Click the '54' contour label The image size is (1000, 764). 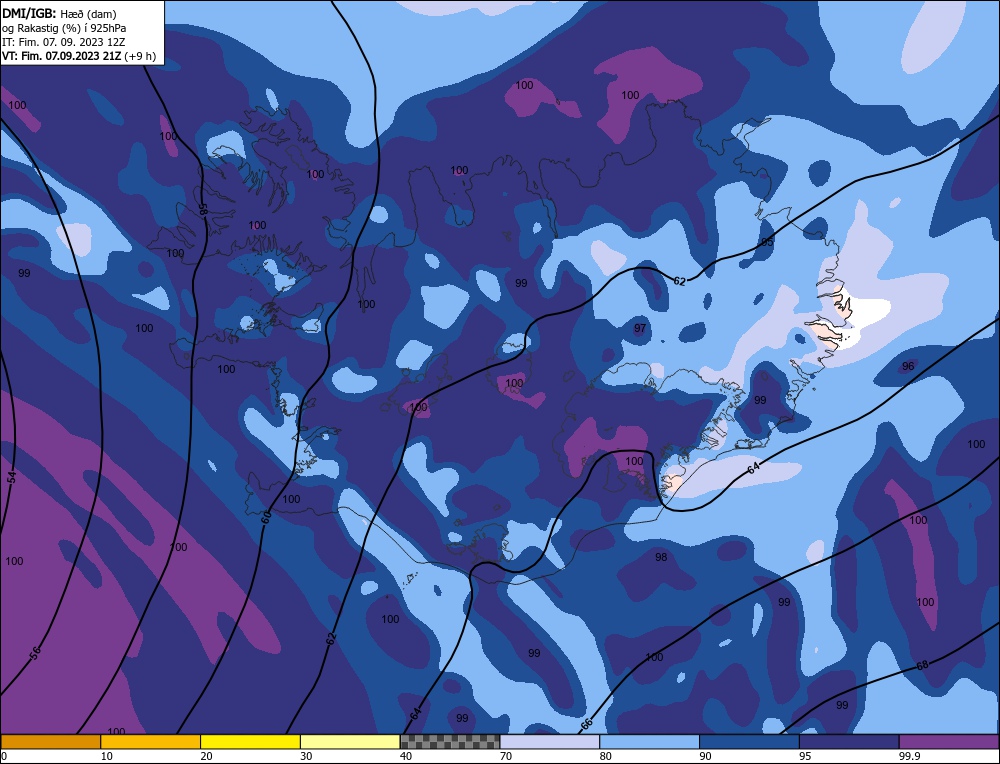[11, 477]
